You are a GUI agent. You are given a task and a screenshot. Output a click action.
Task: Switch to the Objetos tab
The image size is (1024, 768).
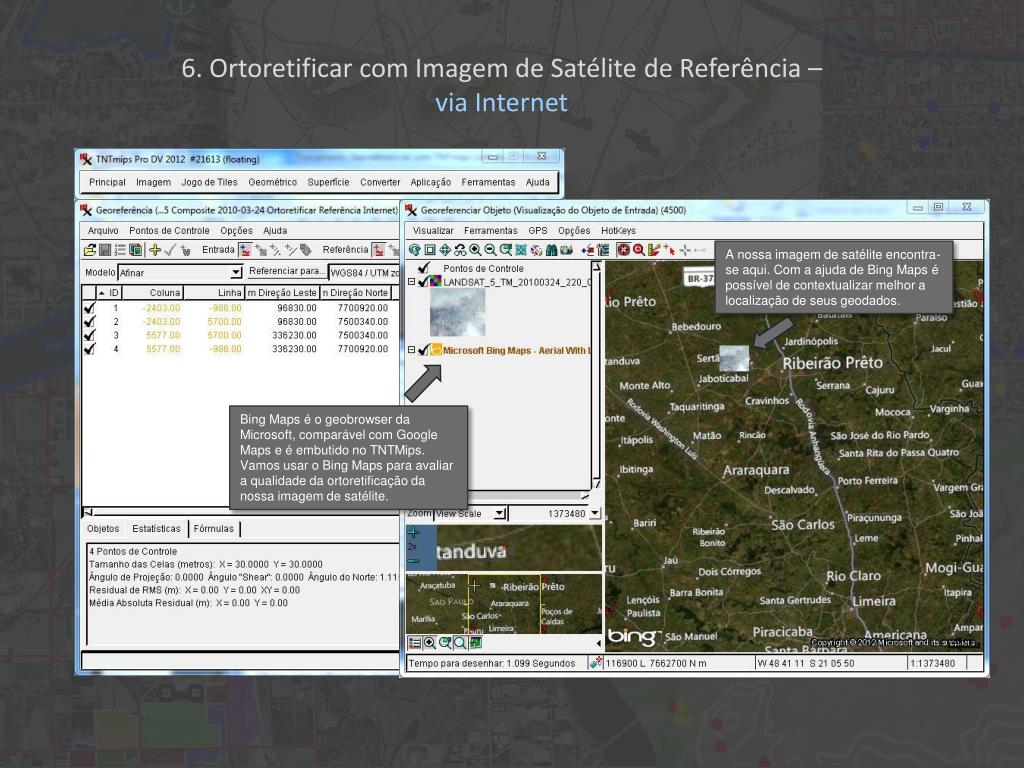point(103,528)
